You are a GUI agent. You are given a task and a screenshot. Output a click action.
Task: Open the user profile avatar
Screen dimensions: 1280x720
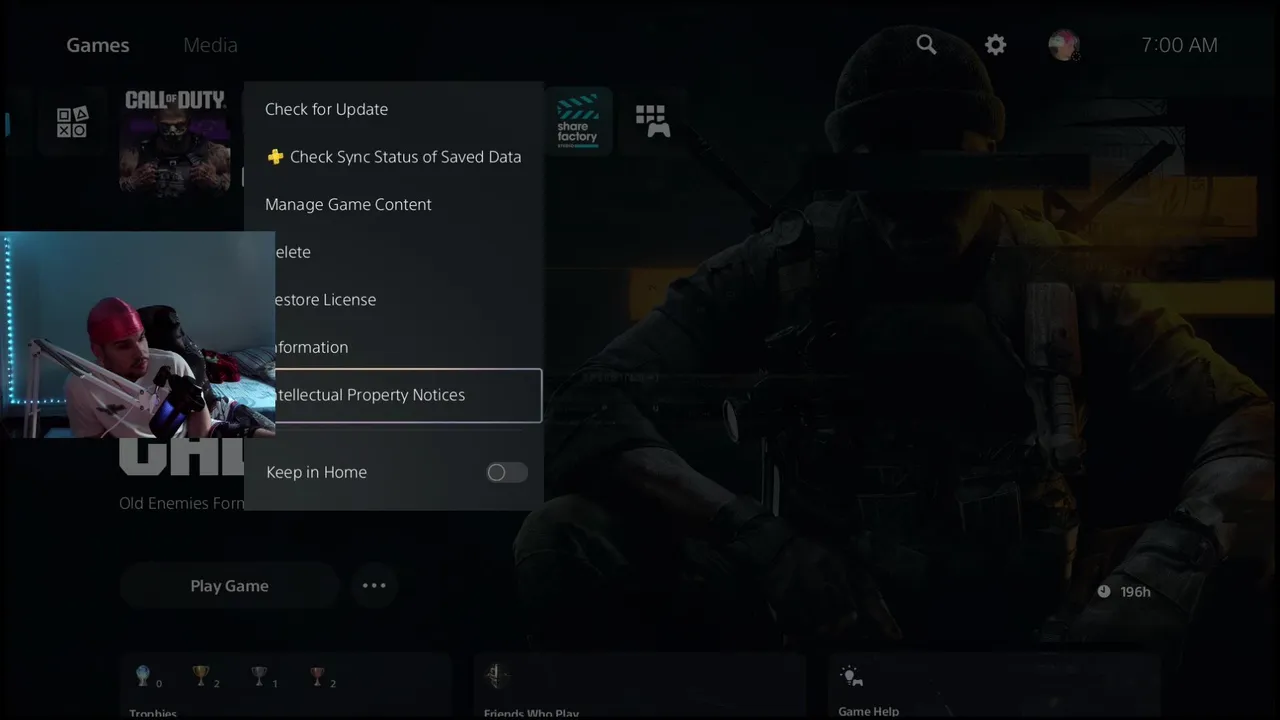coord(1063,45)
